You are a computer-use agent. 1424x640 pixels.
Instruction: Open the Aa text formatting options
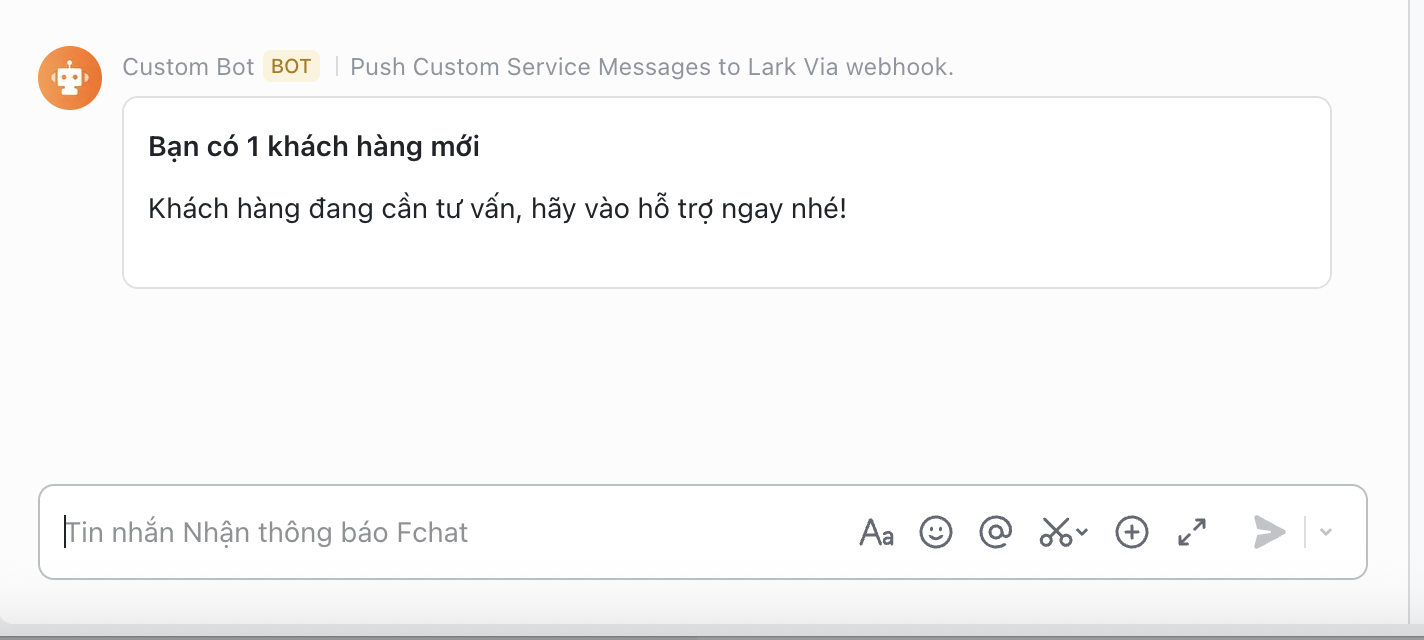pos(876,532)
